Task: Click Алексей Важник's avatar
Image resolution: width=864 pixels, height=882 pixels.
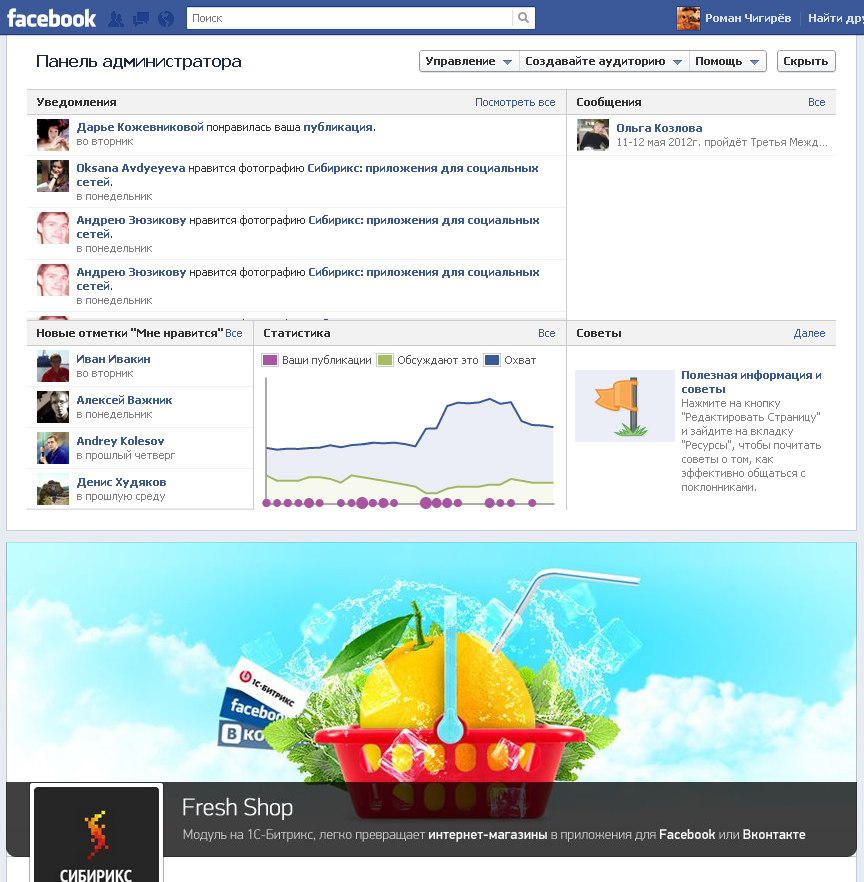Action: click(x=53, y=407)
